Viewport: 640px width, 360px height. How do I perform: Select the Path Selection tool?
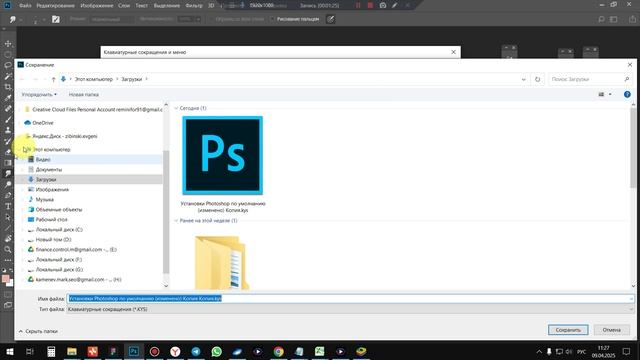[x=8, y=217]
